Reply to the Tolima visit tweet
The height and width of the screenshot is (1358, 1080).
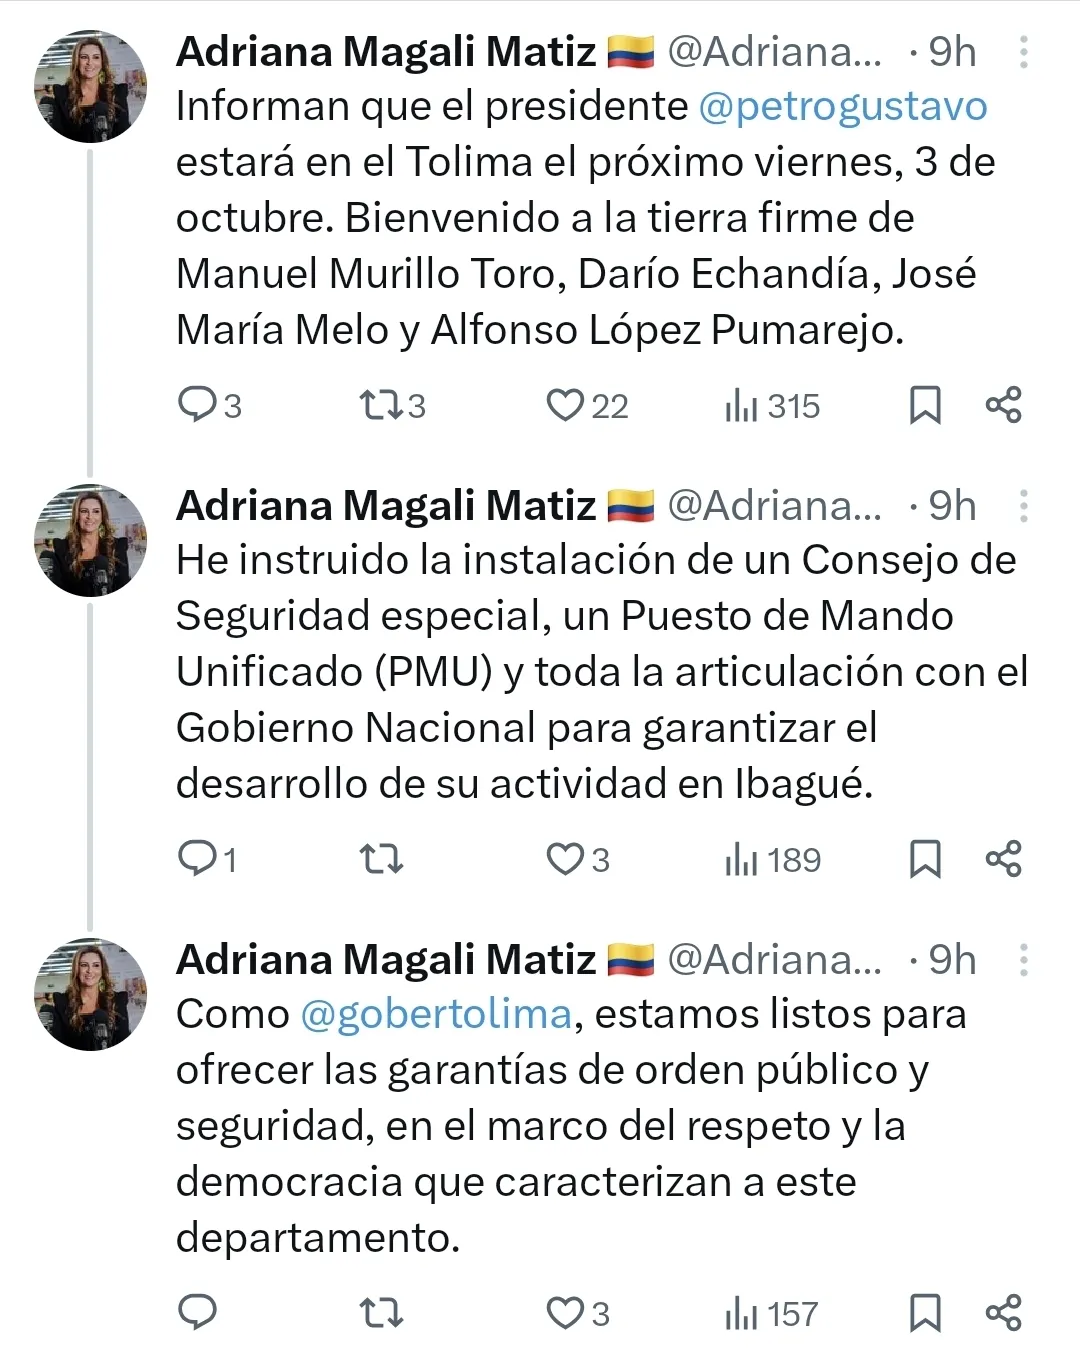click(197, 405)
